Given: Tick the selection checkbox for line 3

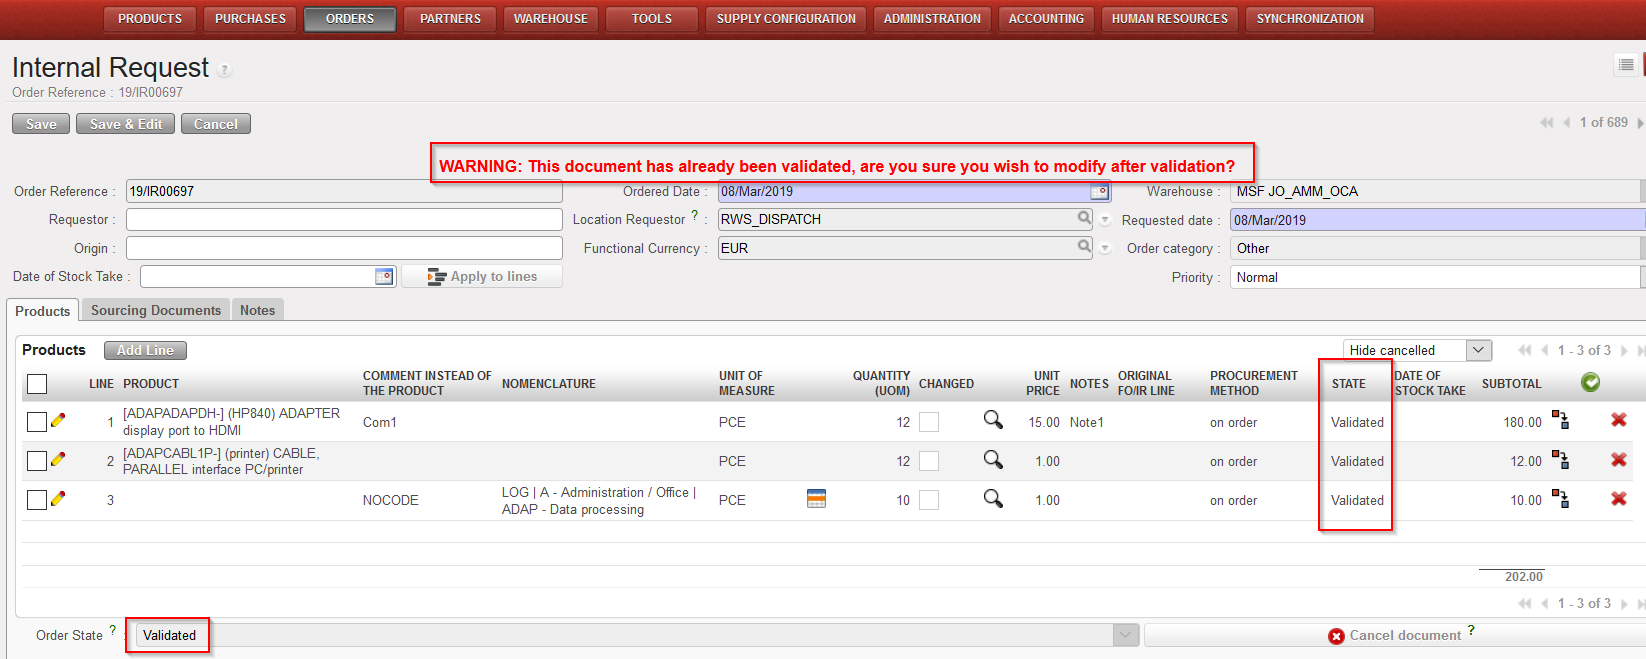Looking at the screenshot, I should click(x=37, y=499).
